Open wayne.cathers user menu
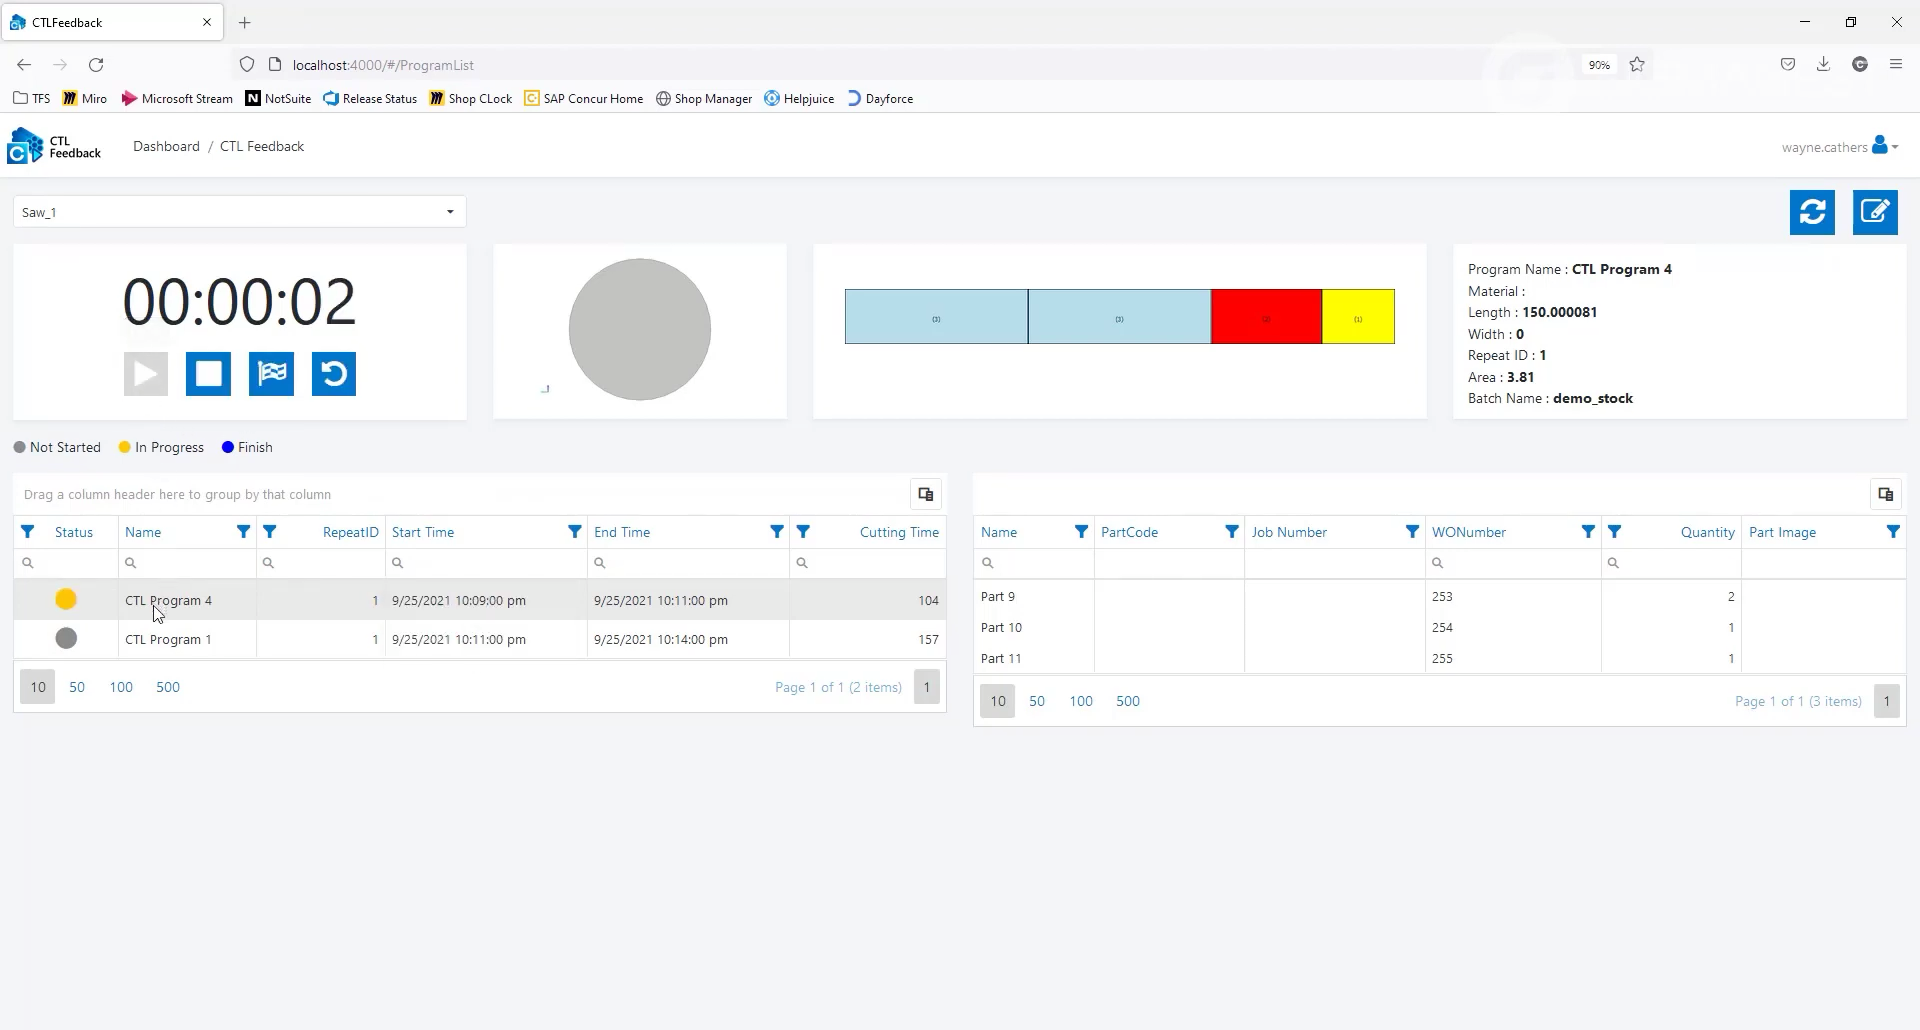1920x1030 pixels. (x=1839, y=147)
